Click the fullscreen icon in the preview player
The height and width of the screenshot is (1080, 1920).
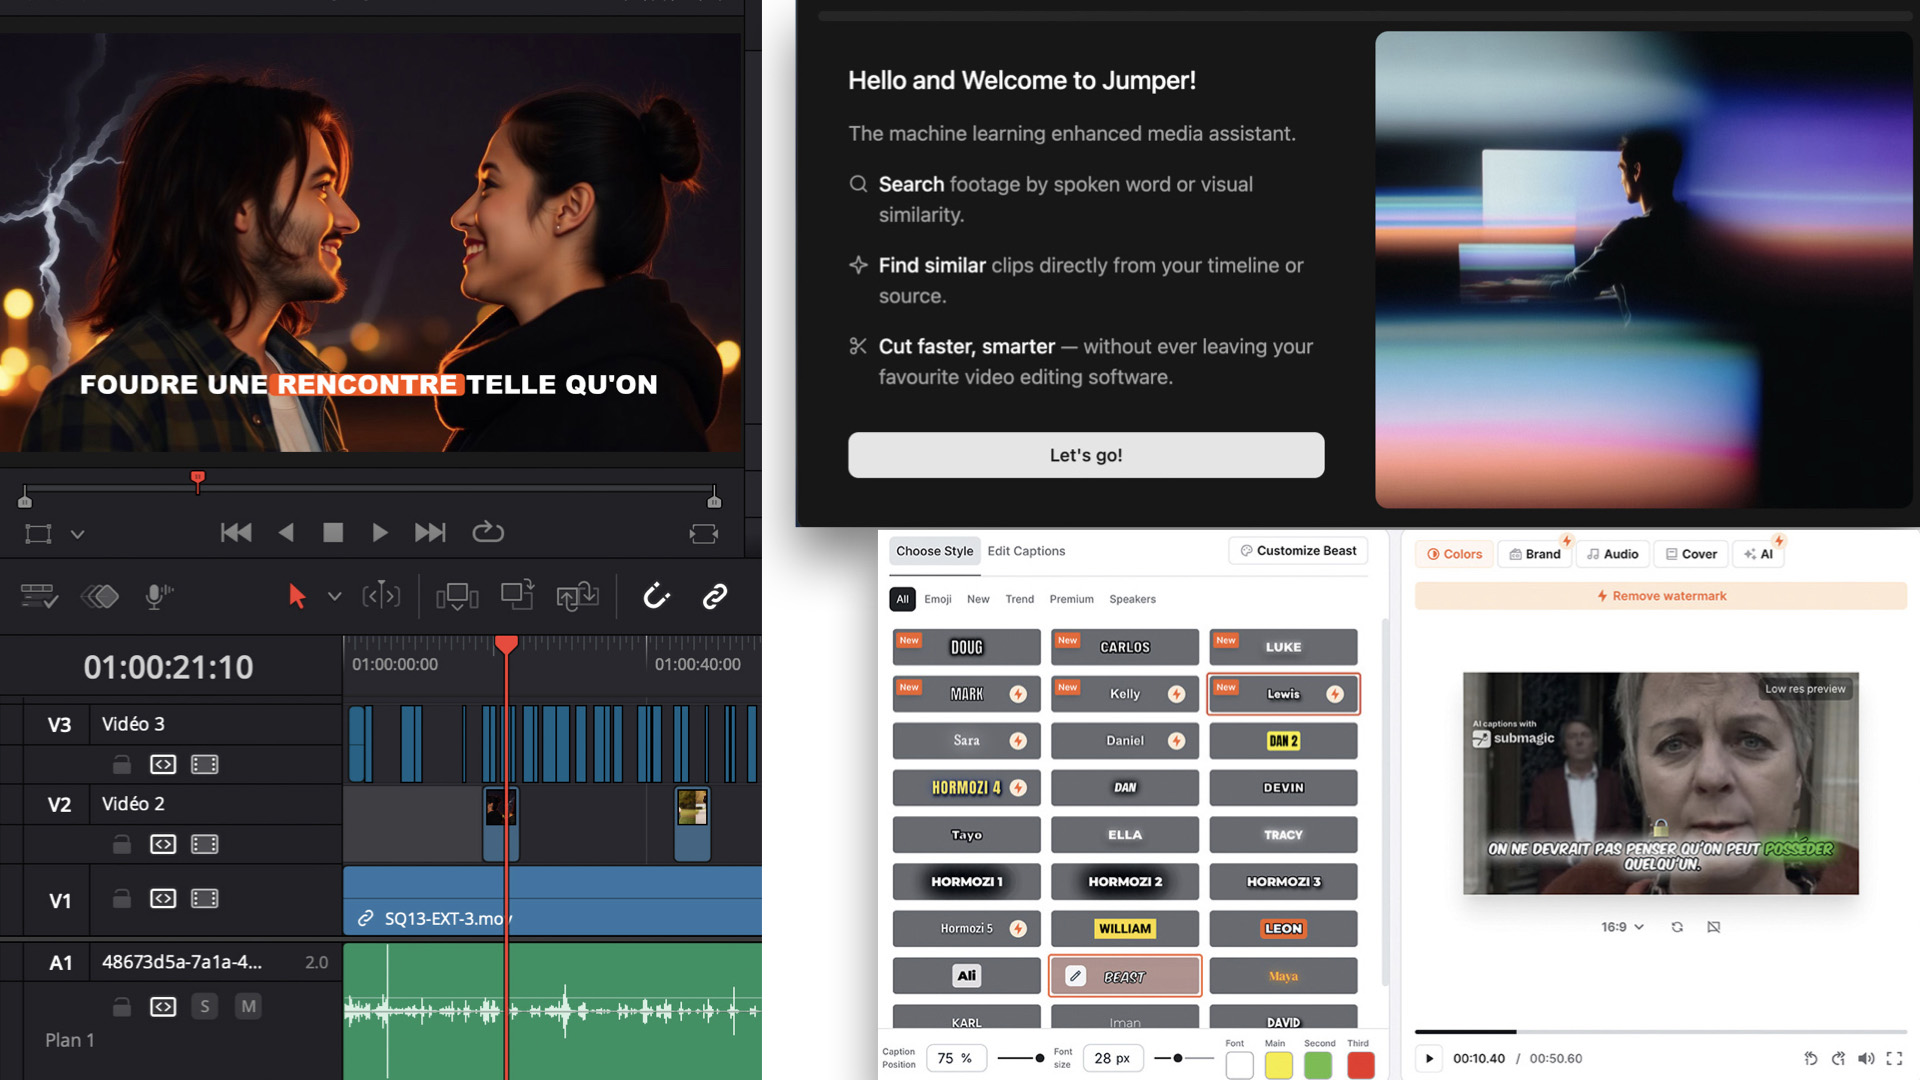click(1894, 1058)
